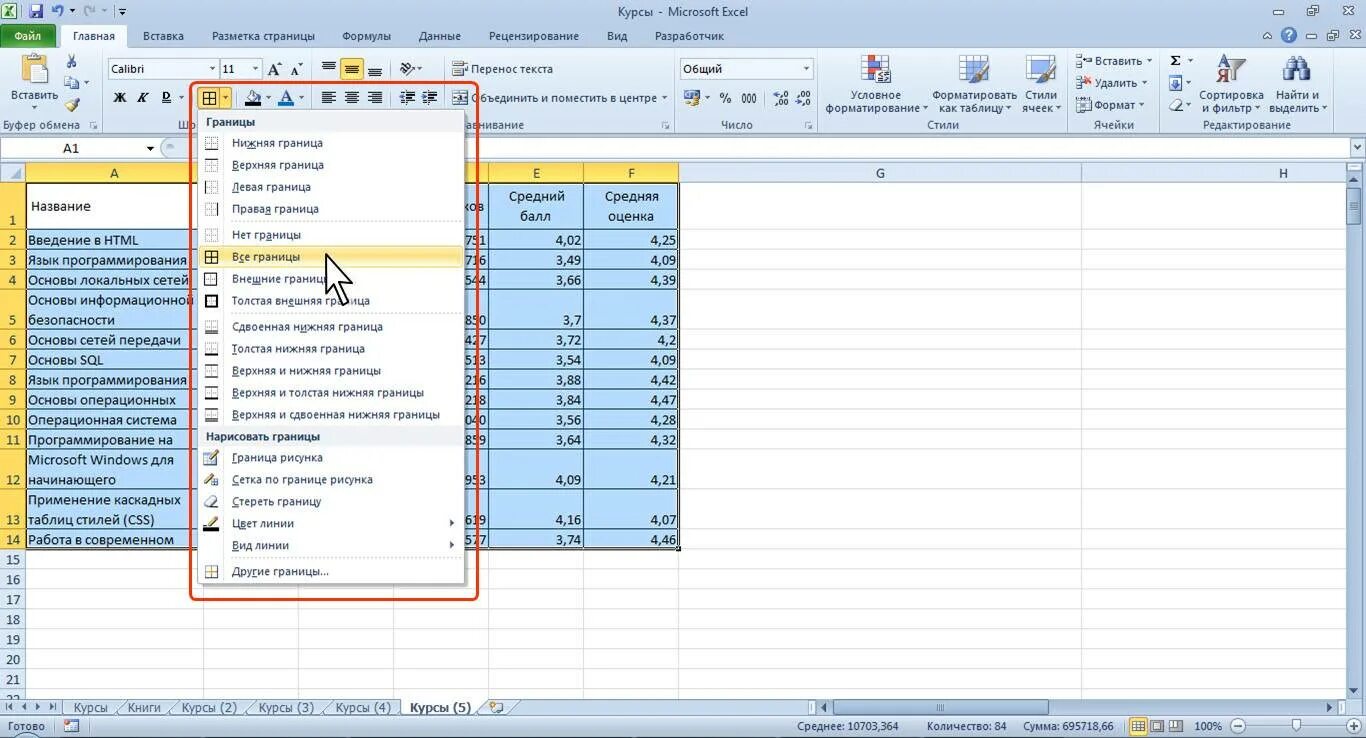Increase decimal places
1366x738 pixels.
pos(780,98)
